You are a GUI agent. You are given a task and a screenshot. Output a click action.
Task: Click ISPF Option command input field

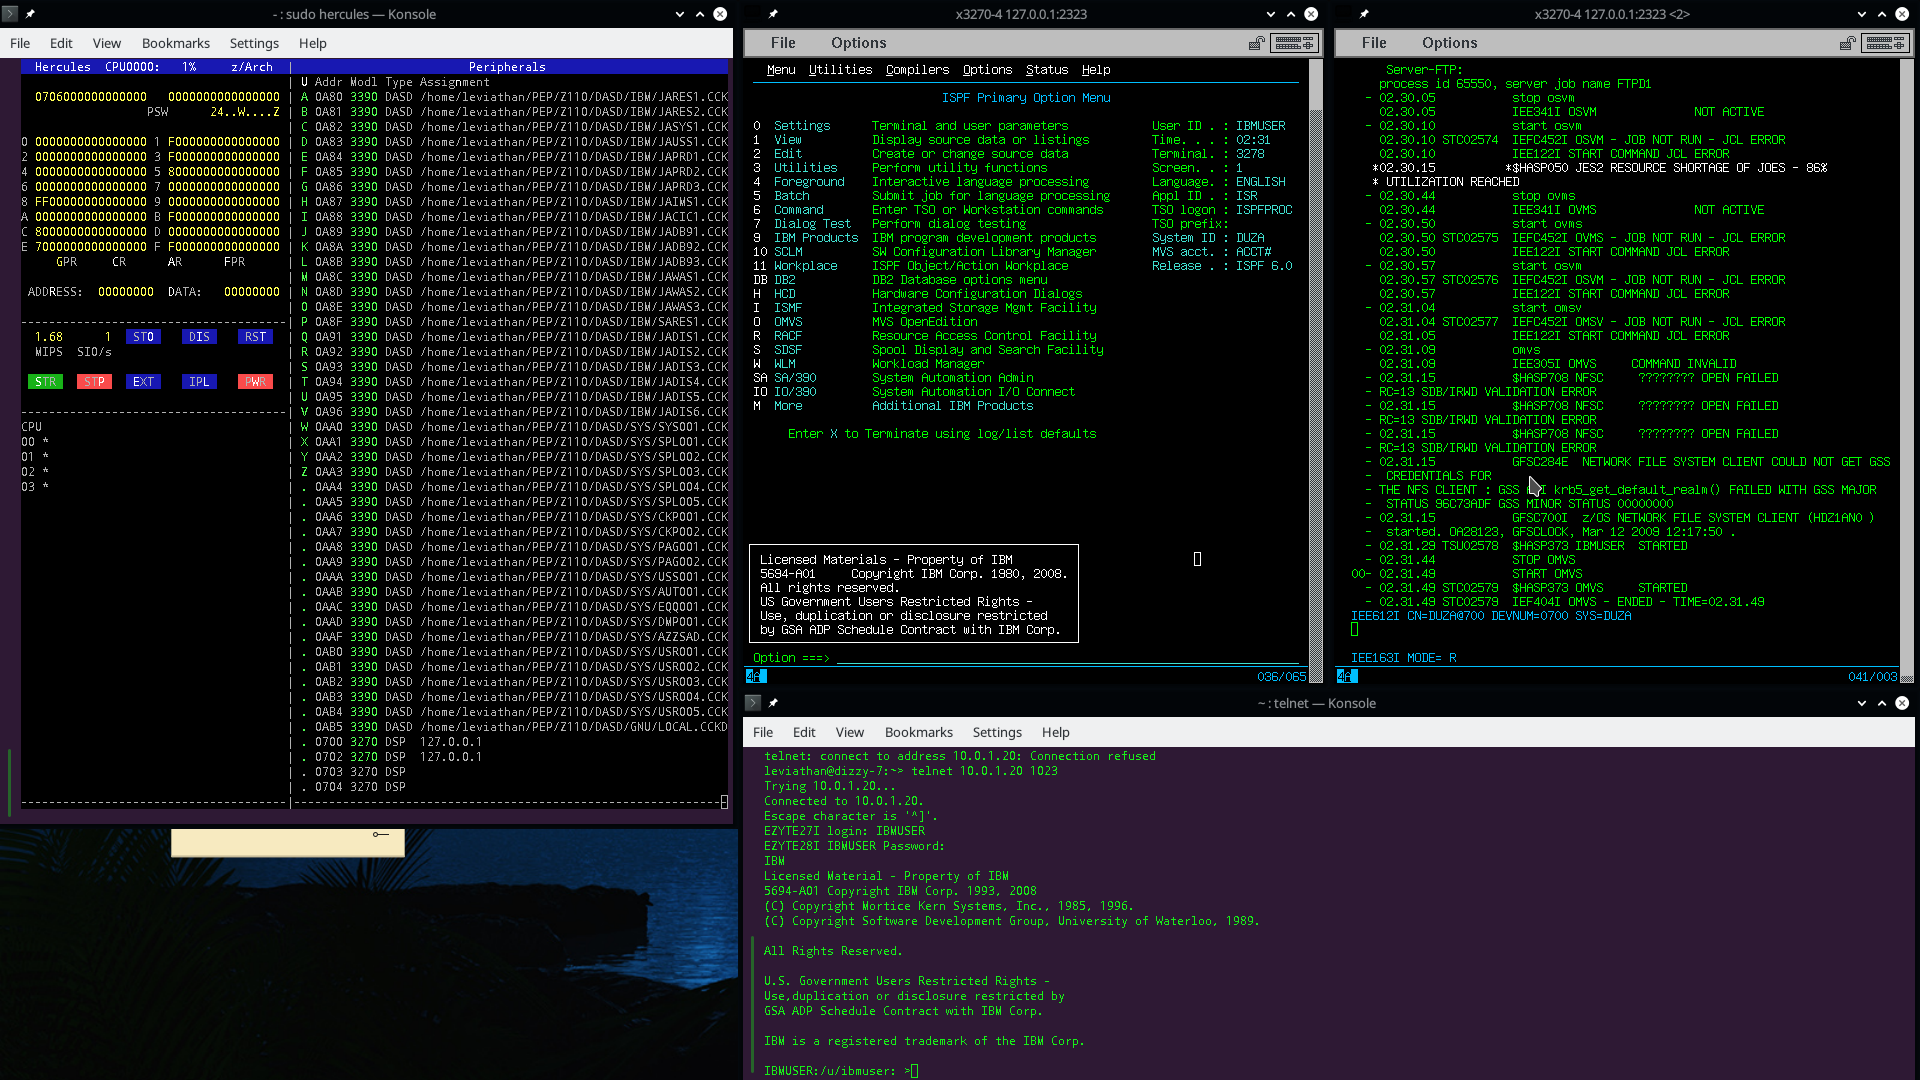pos(1070,658)
